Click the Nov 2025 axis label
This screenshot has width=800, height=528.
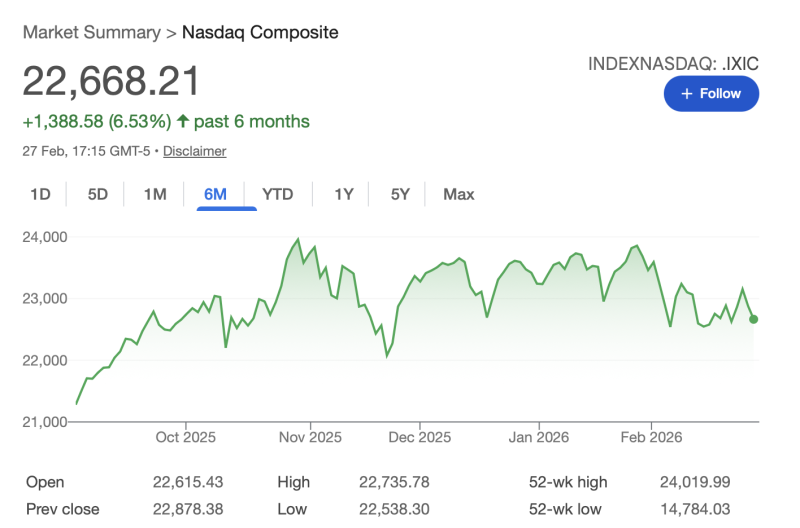310,437
